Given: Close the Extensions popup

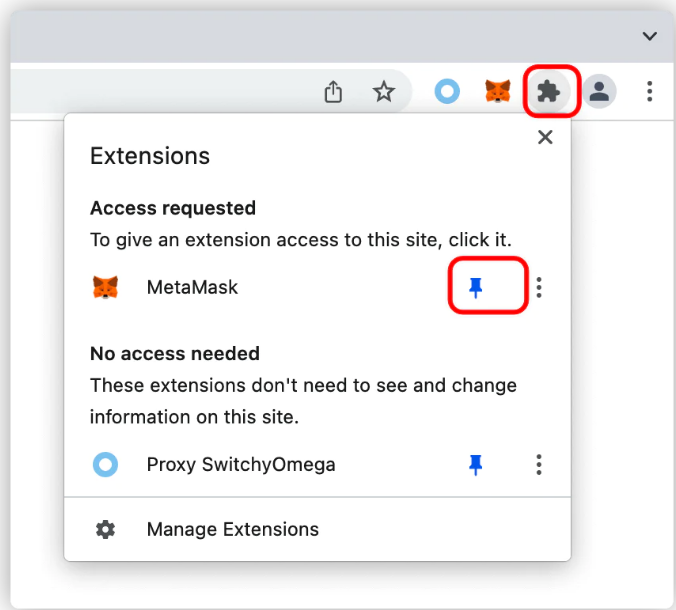Looking at the screenshot, I should 545,137.
